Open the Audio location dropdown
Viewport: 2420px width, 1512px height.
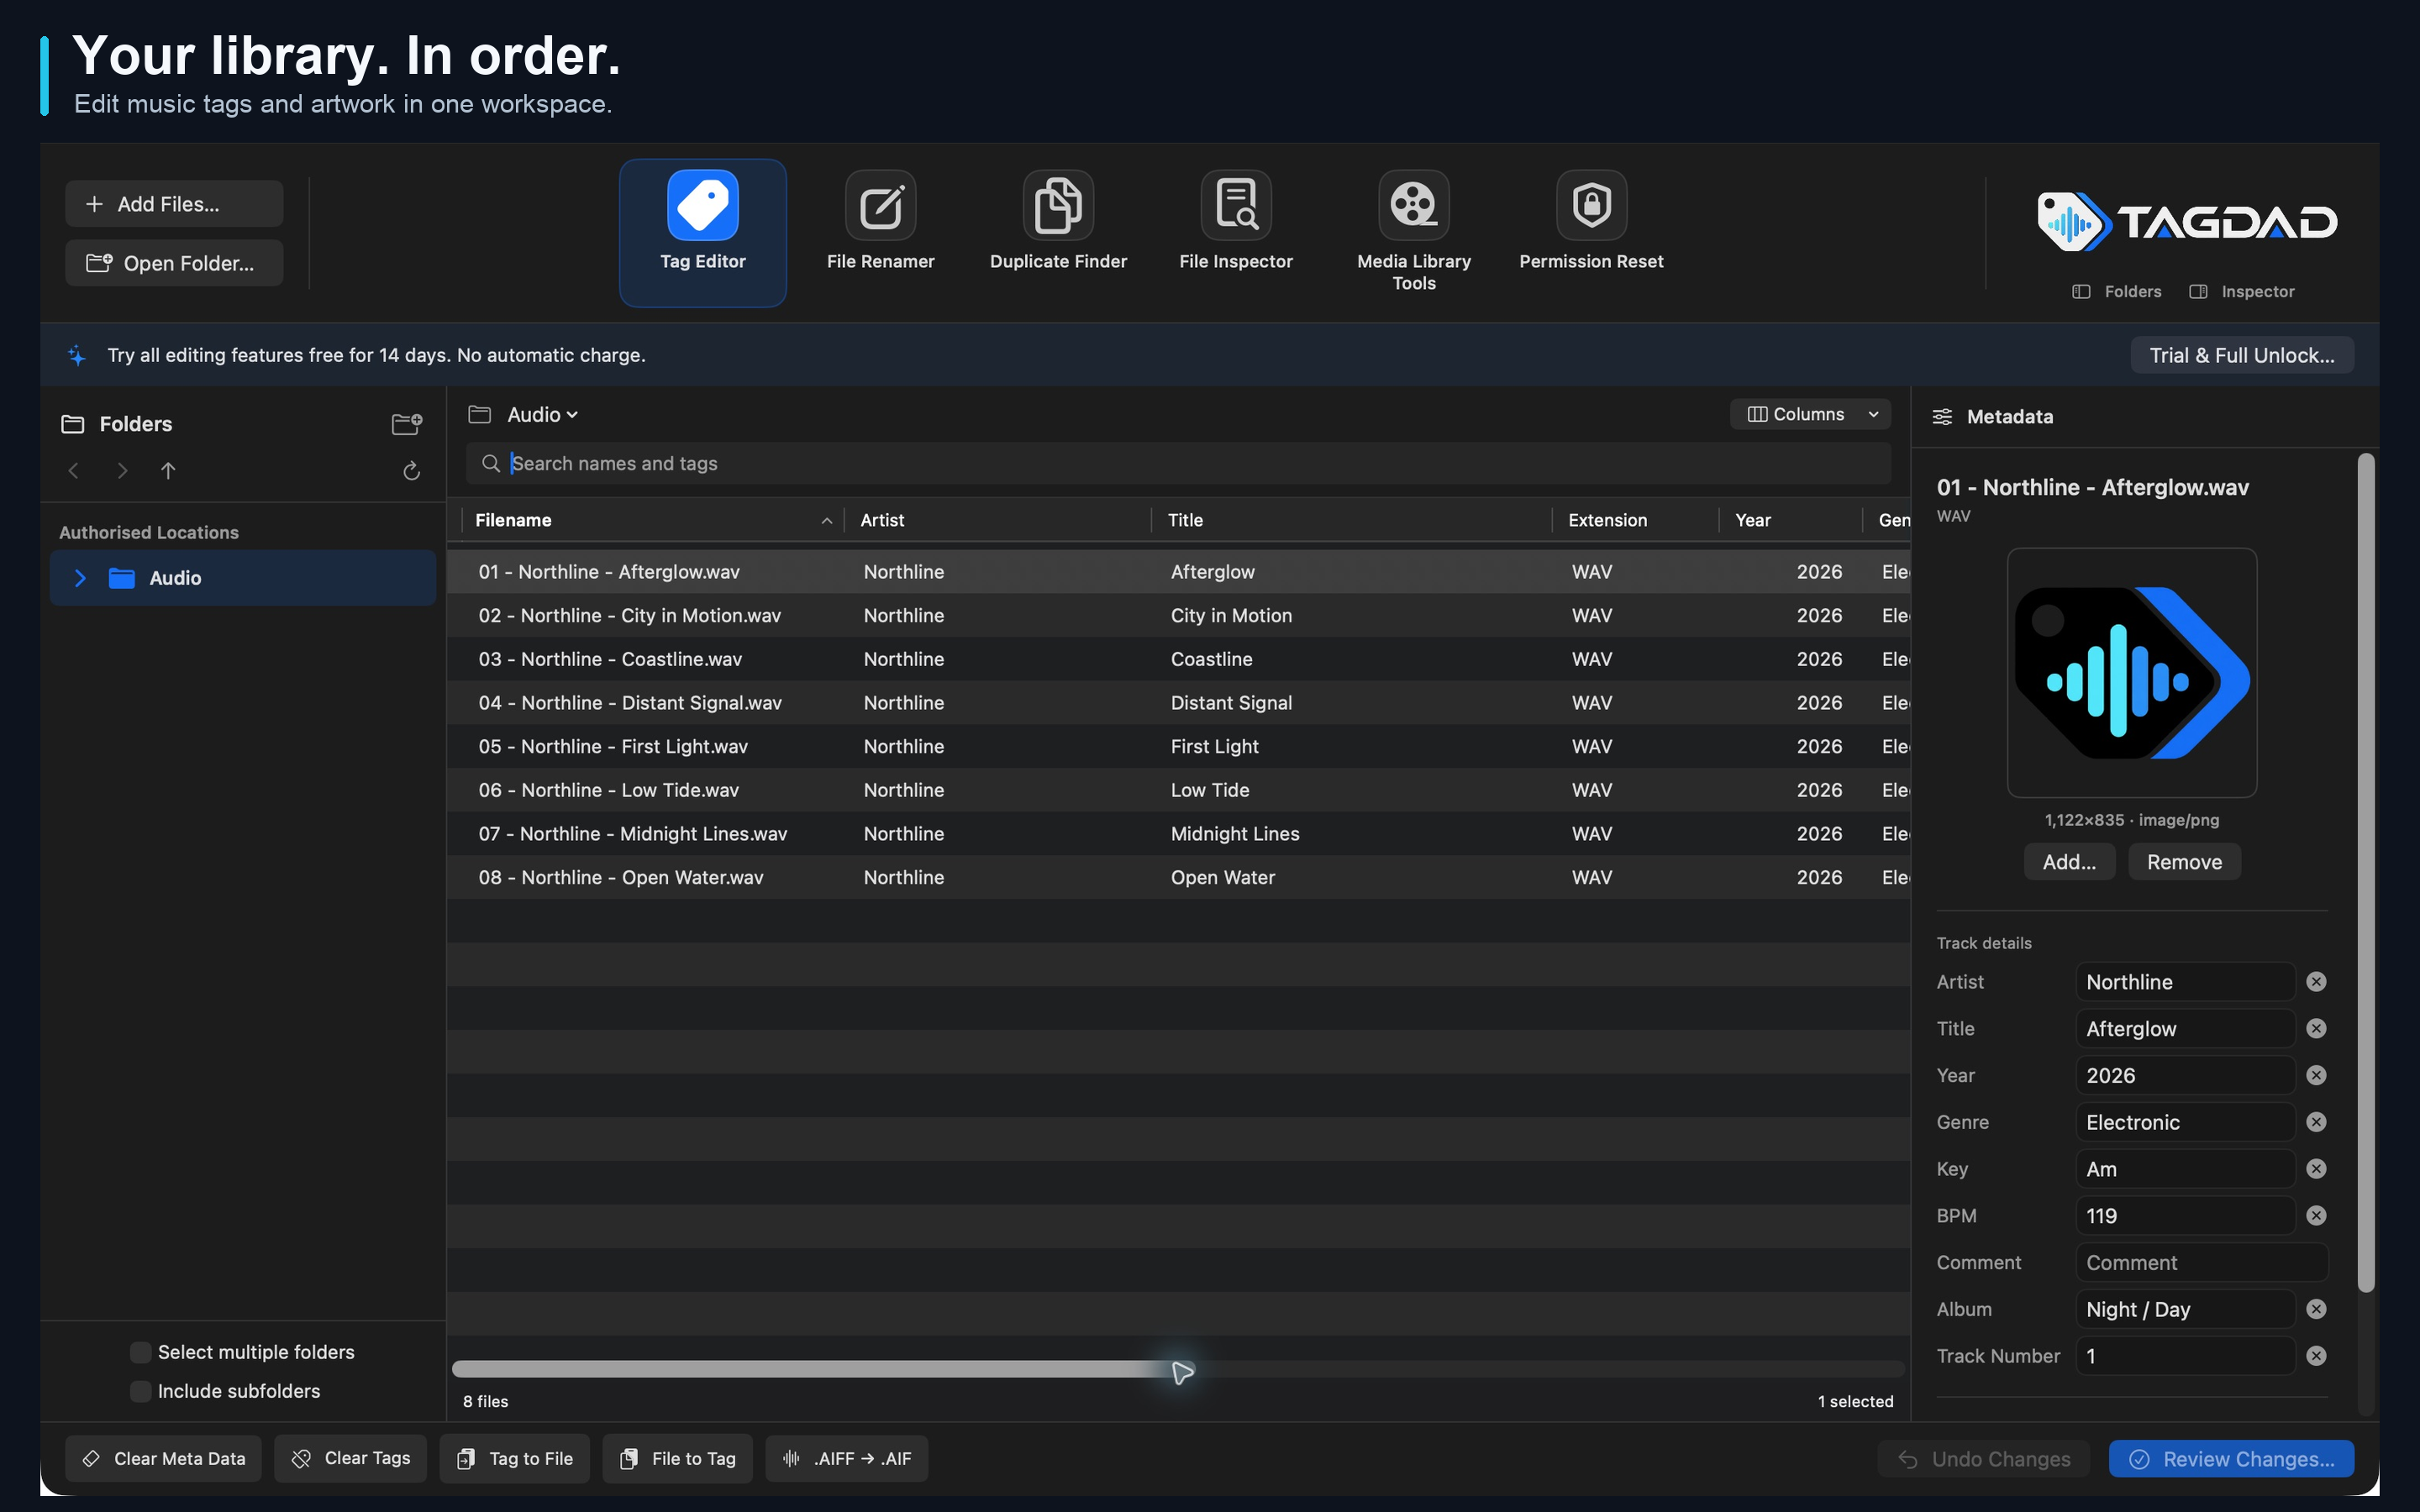[542, 415]
